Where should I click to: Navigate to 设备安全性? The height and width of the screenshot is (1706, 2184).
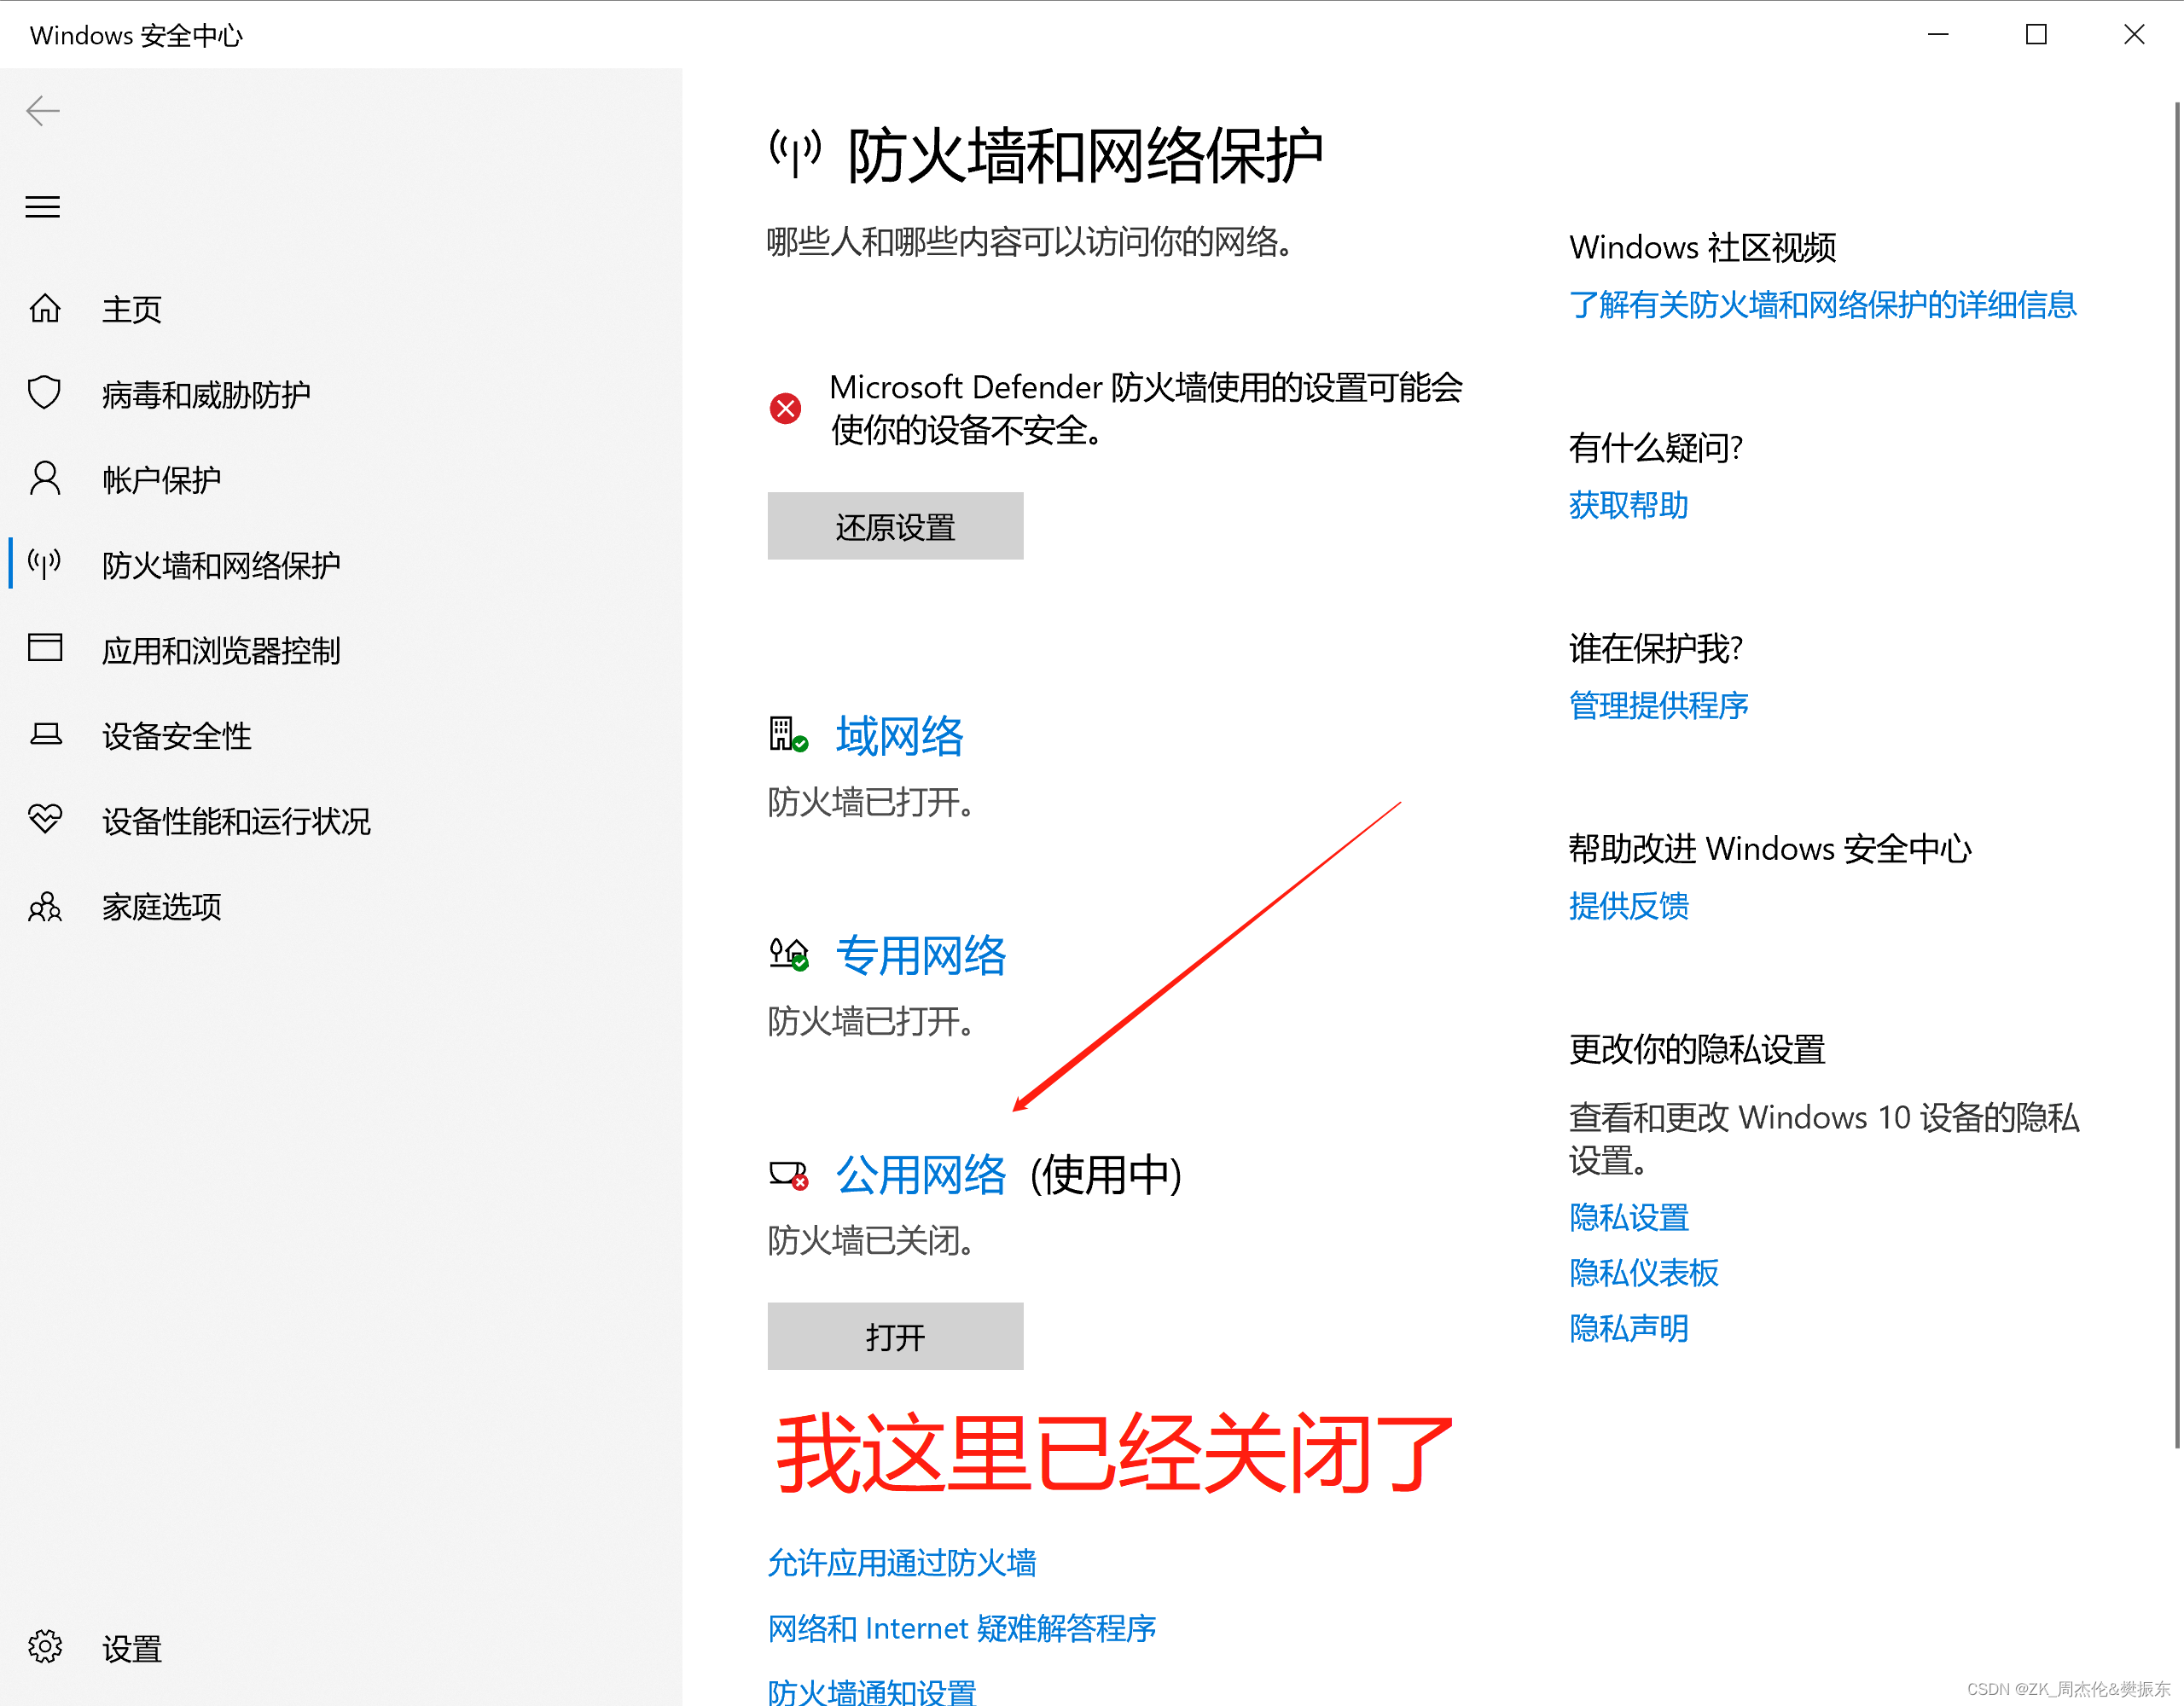(176, 736)
